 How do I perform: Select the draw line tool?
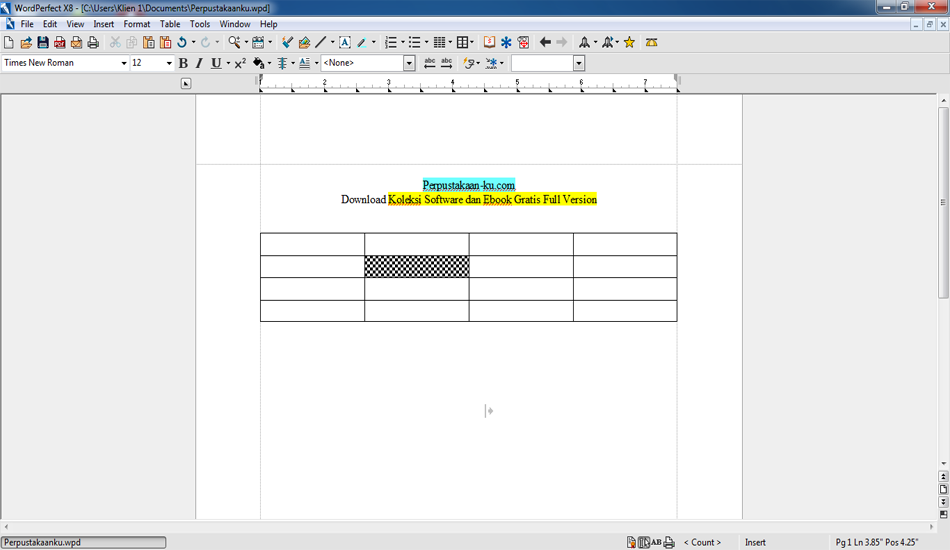(321, 42)
